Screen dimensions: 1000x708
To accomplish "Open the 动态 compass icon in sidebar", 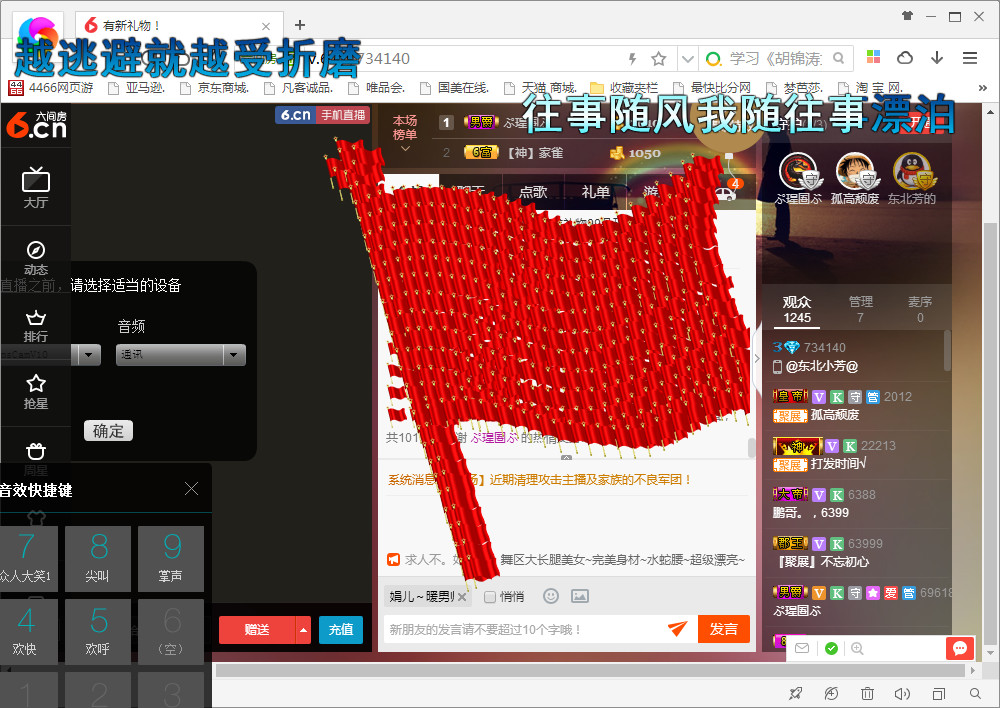I will pos(36,258).
